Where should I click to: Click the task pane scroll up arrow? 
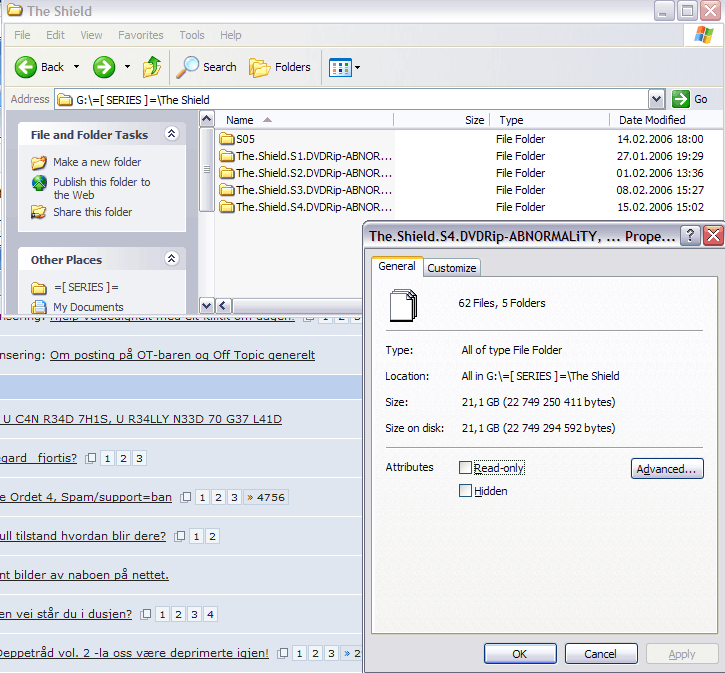click(x=207, y=119)
